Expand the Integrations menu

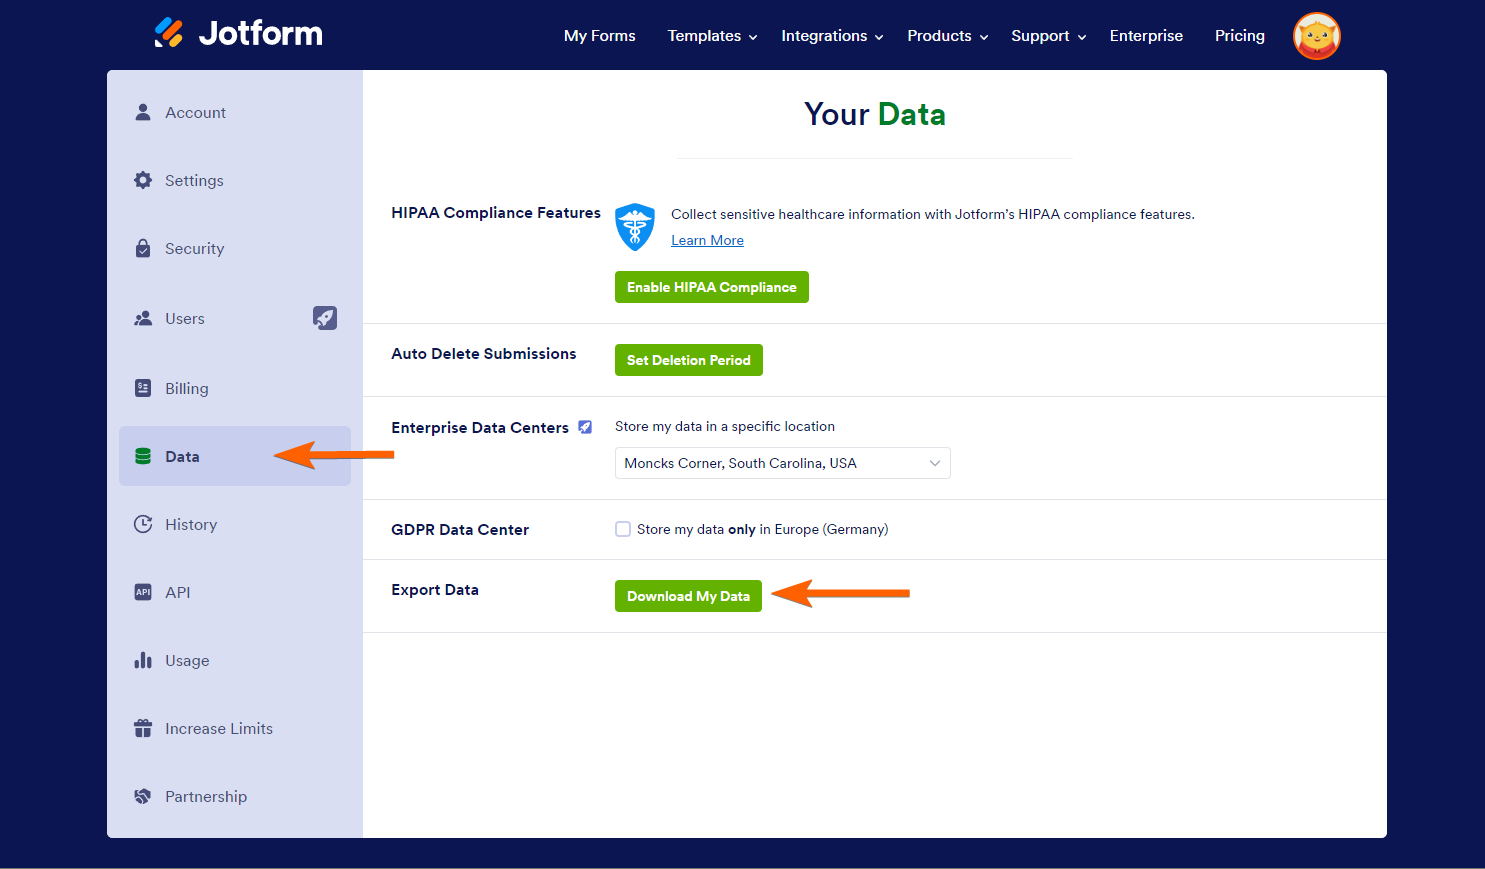pos(832,36)
